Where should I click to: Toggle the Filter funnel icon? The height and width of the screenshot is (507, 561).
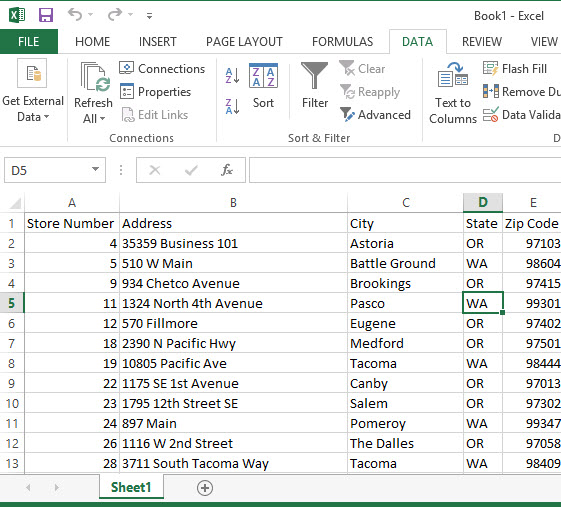(314, 75)
